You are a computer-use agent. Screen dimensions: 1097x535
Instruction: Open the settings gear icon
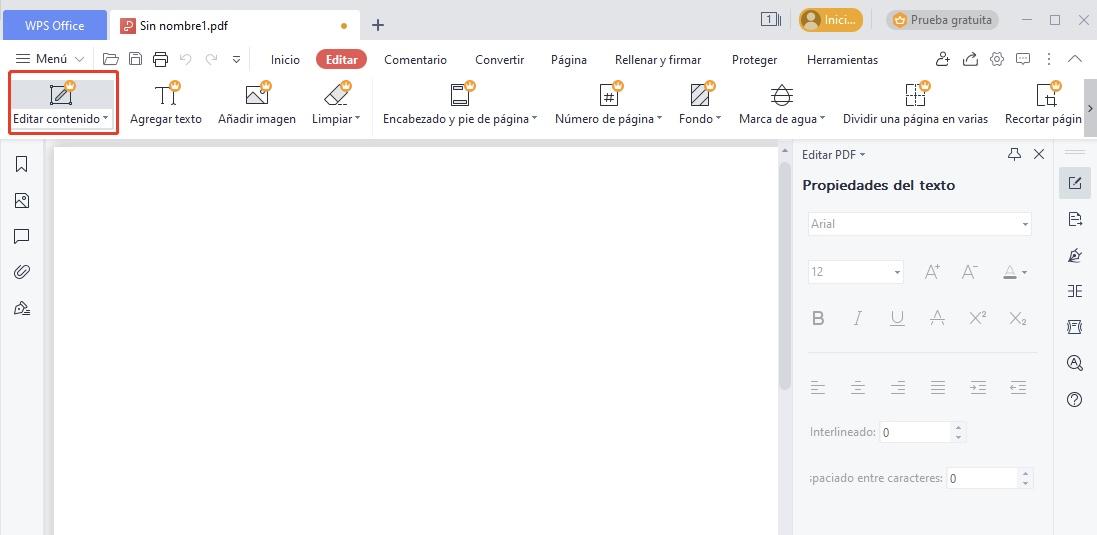coord(997,59)
